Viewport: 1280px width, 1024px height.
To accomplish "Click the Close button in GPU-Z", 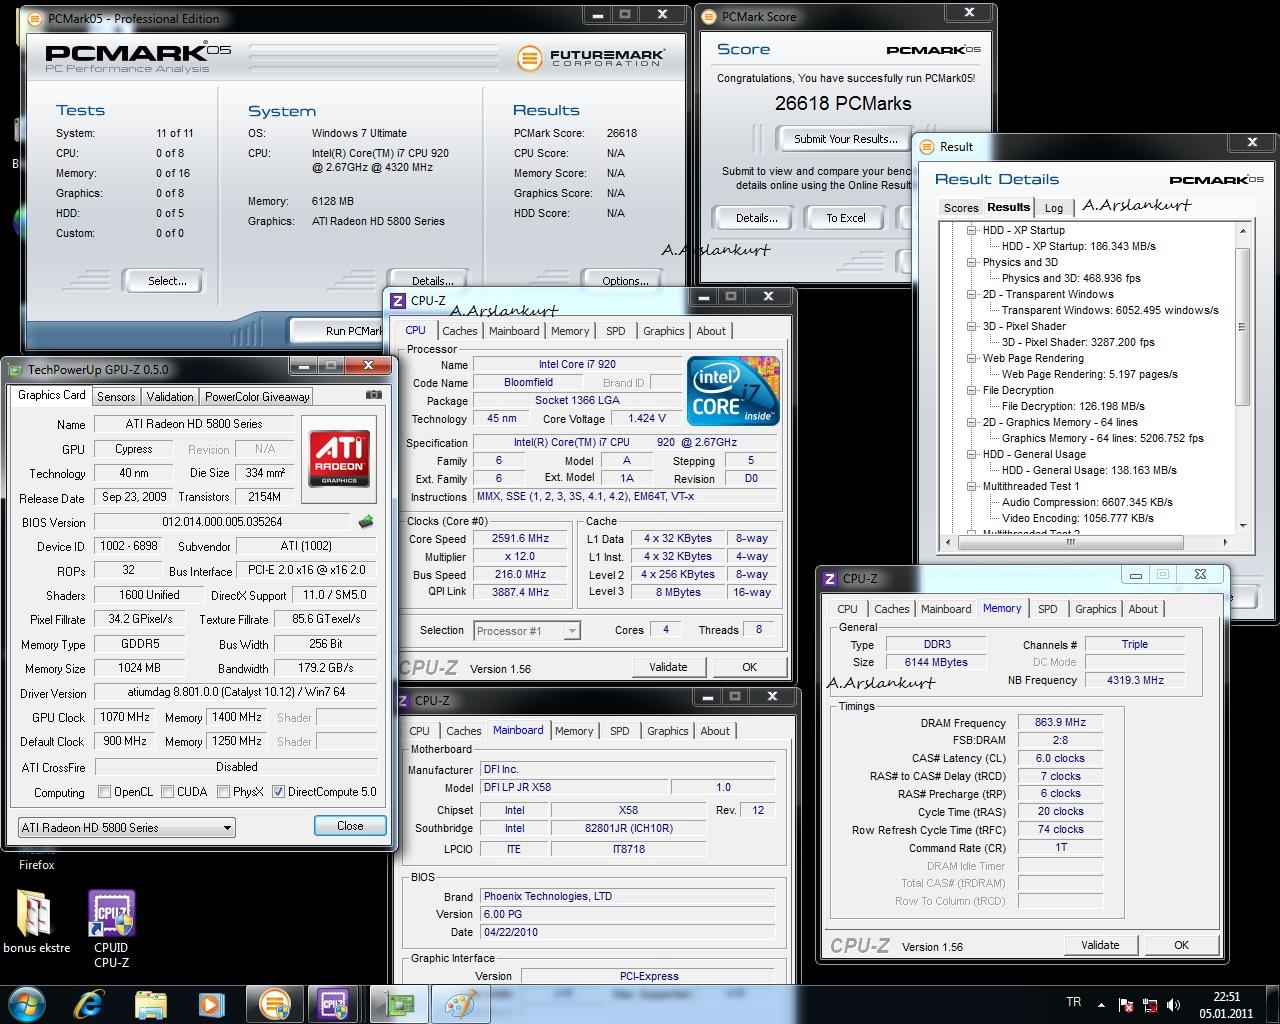I will (350, 826).
